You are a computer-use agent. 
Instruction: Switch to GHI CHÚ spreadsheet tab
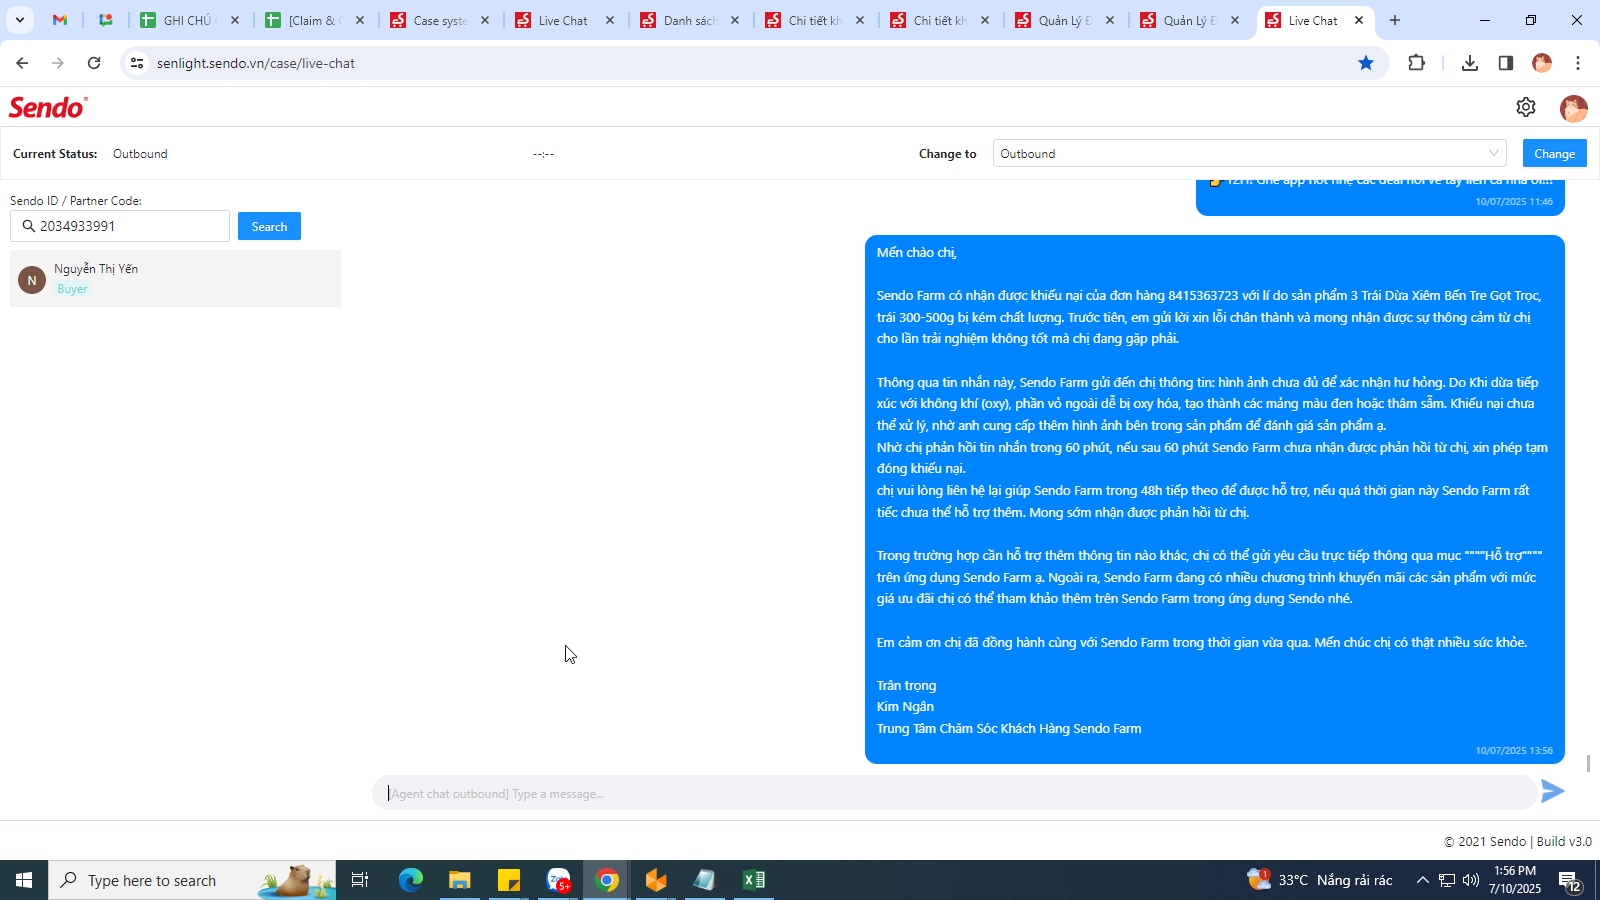pos(190,20)
